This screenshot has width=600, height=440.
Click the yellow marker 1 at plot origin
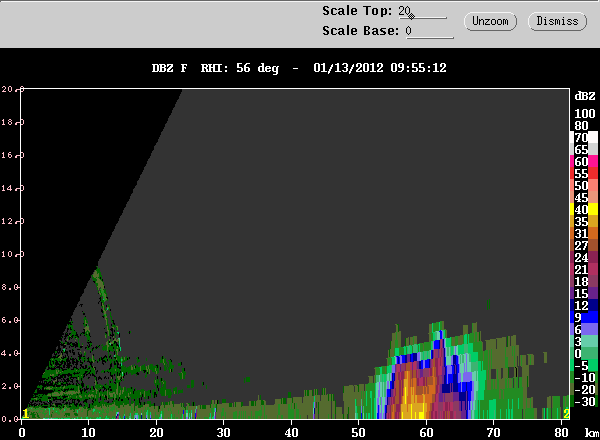click(x=26, y=412)
